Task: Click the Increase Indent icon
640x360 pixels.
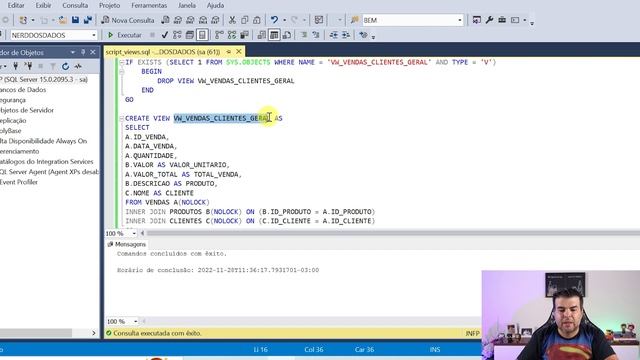Action: pyautogui.click(x=346, y=35)
